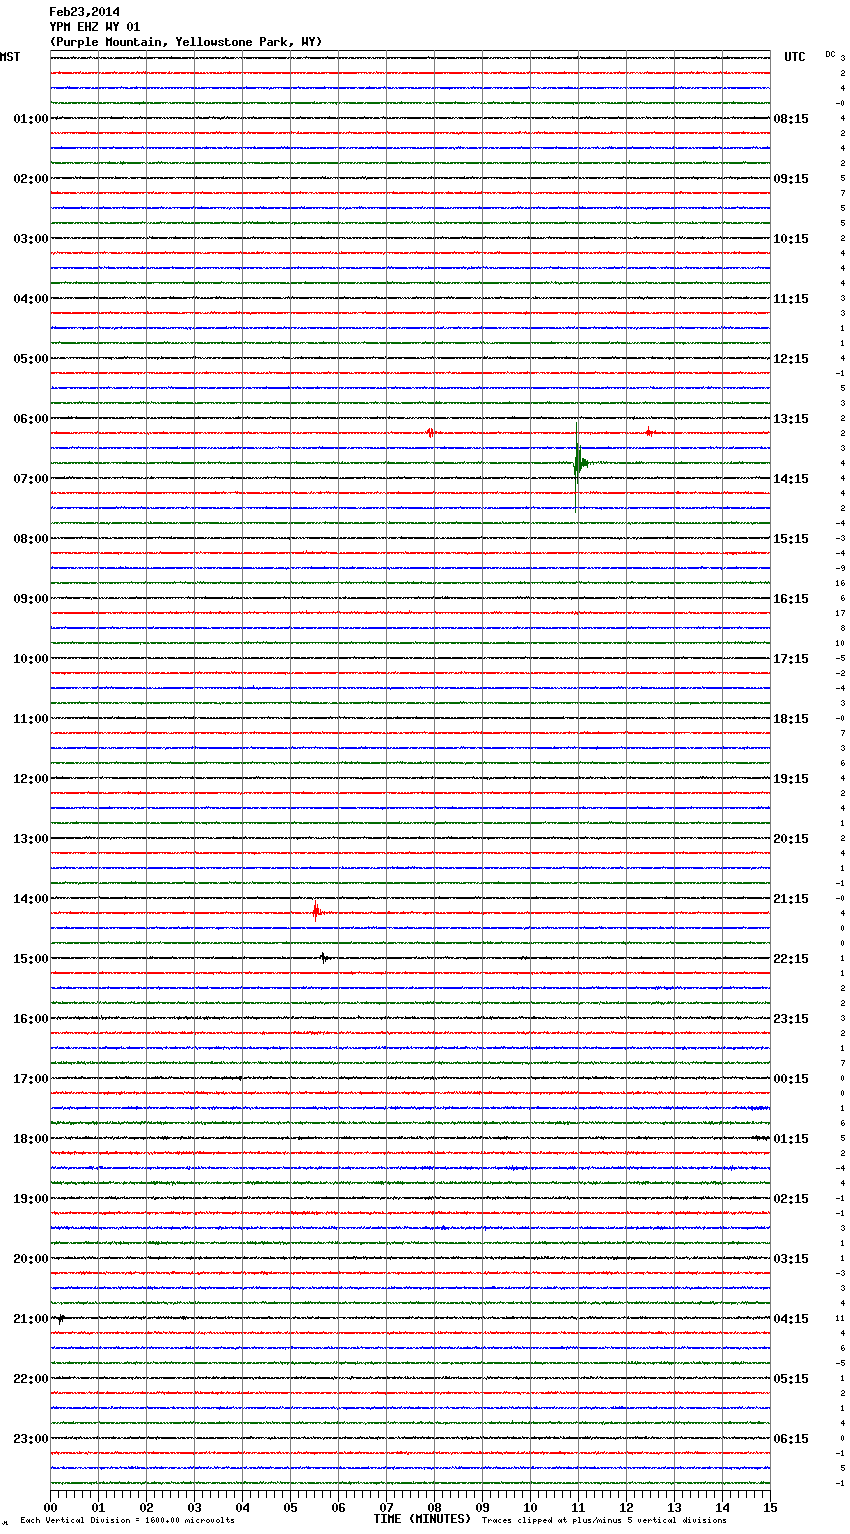Click the Feb23,2014 date header

[x=84, y=12]
